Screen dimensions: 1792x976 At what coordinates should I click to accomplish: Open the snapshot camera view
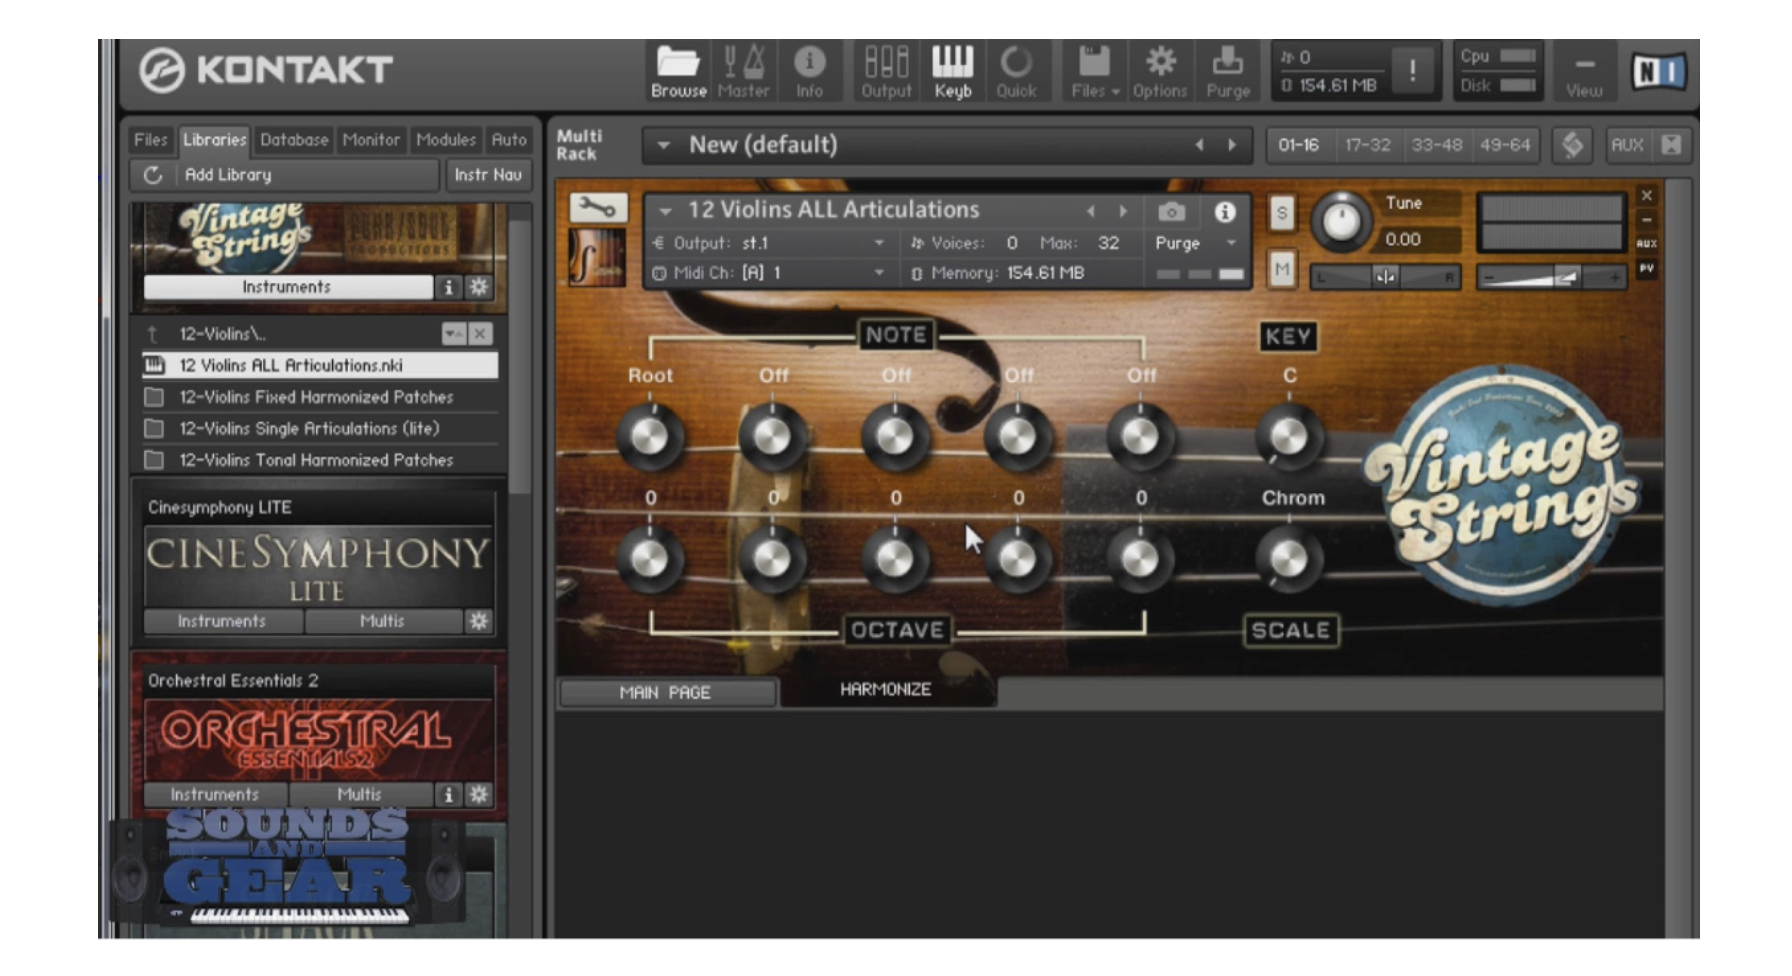point(1171,212)
